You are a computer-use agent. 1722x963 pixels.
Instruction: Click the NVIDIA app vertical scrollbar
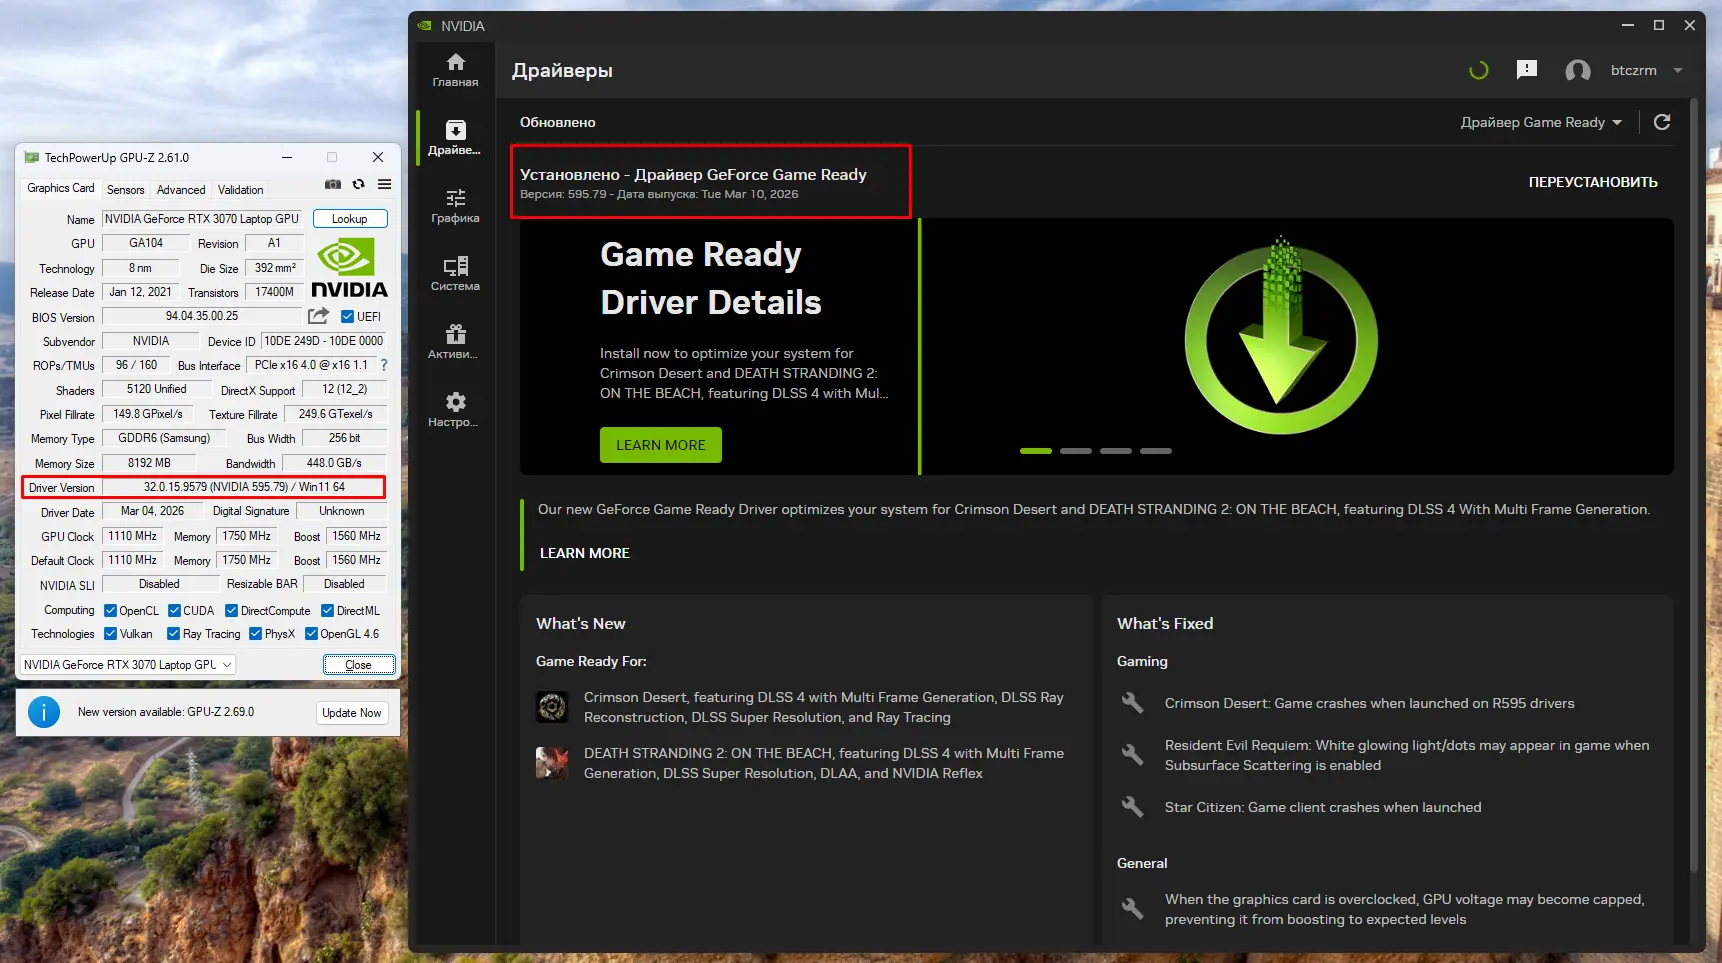pos(1693,485)
